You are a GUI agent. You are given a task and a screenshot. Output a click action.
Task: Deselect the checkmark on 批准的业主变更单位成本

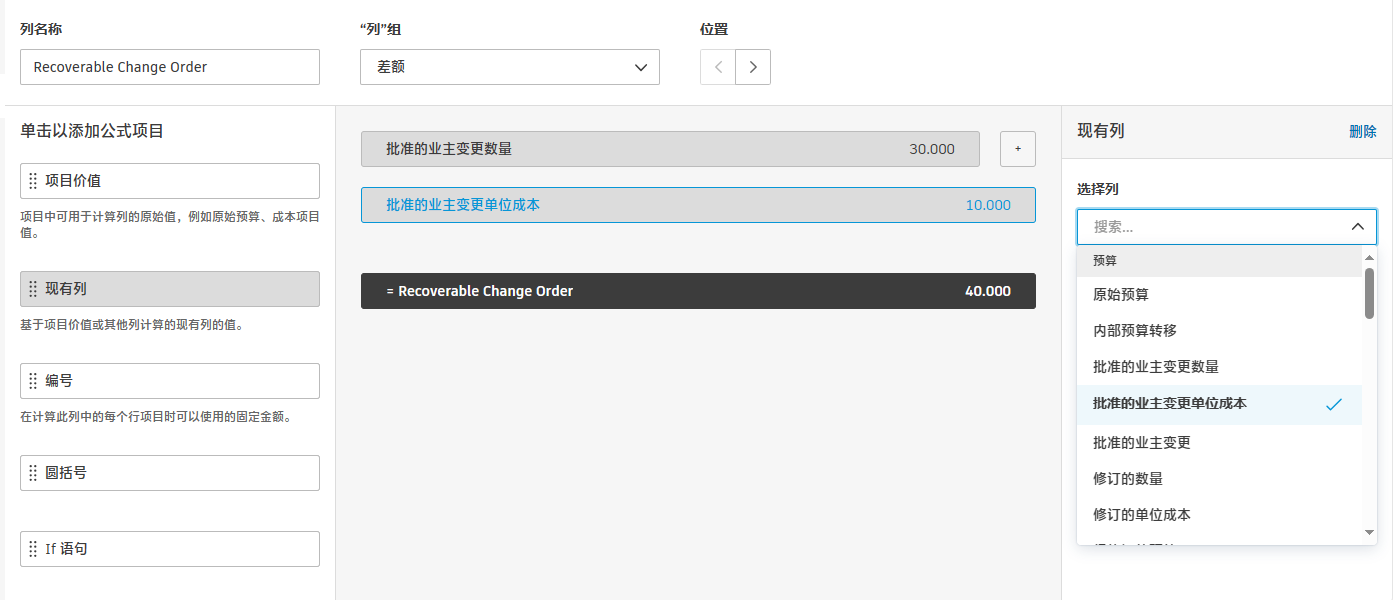(x=1334, y=405)
